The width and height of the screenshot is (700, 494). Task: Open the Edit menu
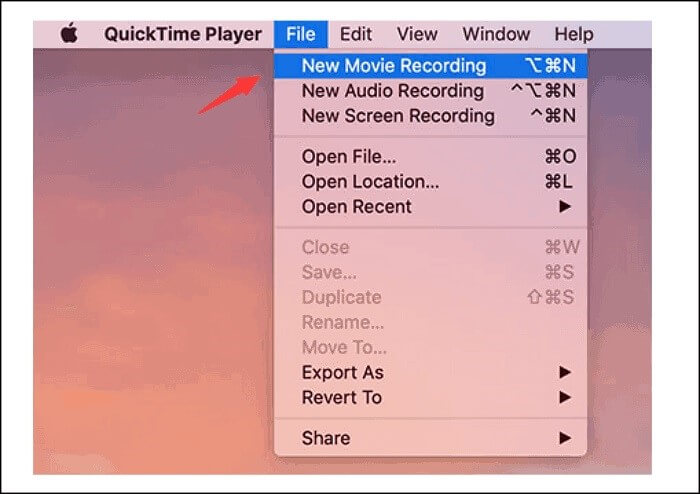(355, 34)
